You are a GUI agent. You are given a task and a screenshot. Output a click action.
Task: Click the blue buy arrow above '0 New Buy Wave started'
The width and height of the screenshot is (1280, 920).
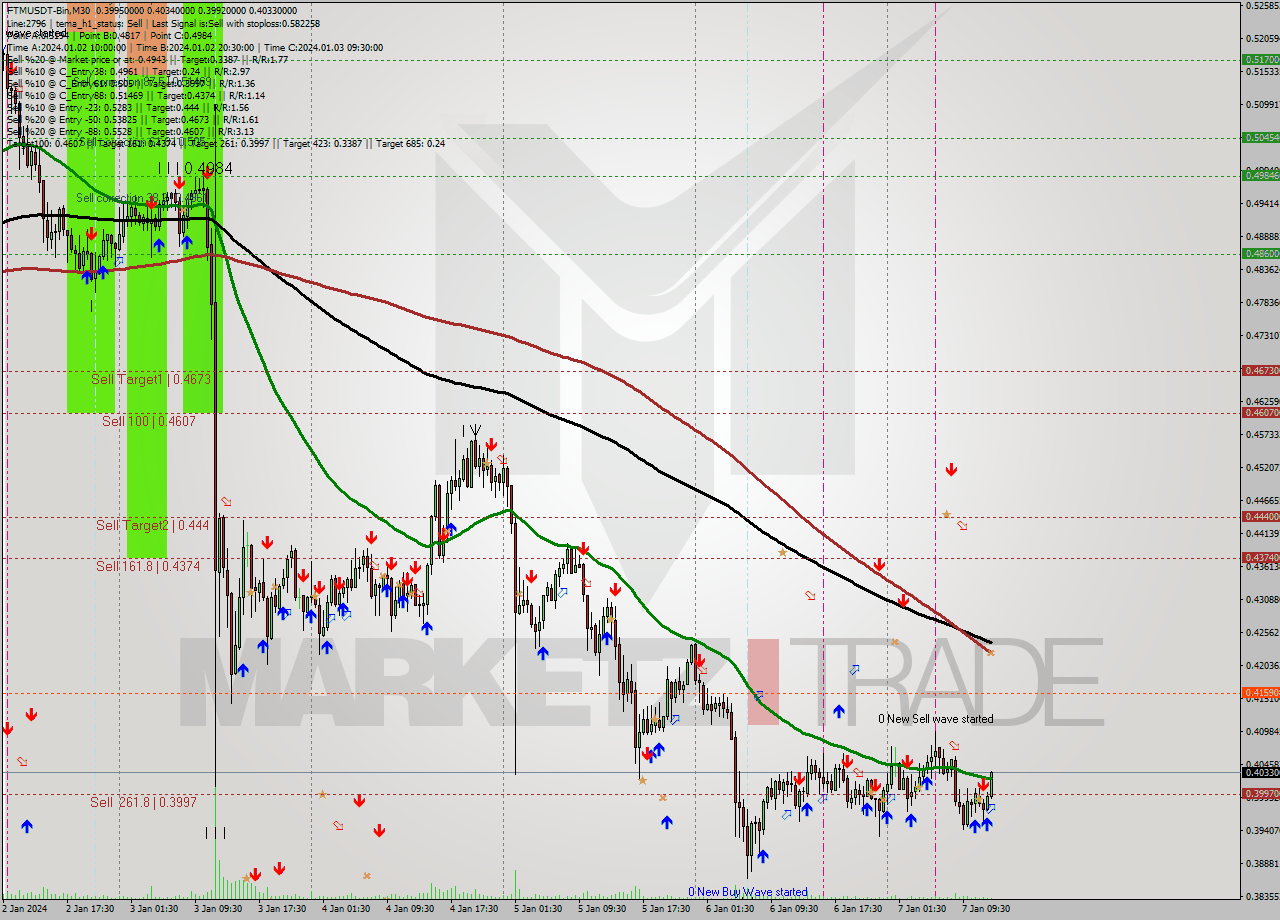(763, 856)
